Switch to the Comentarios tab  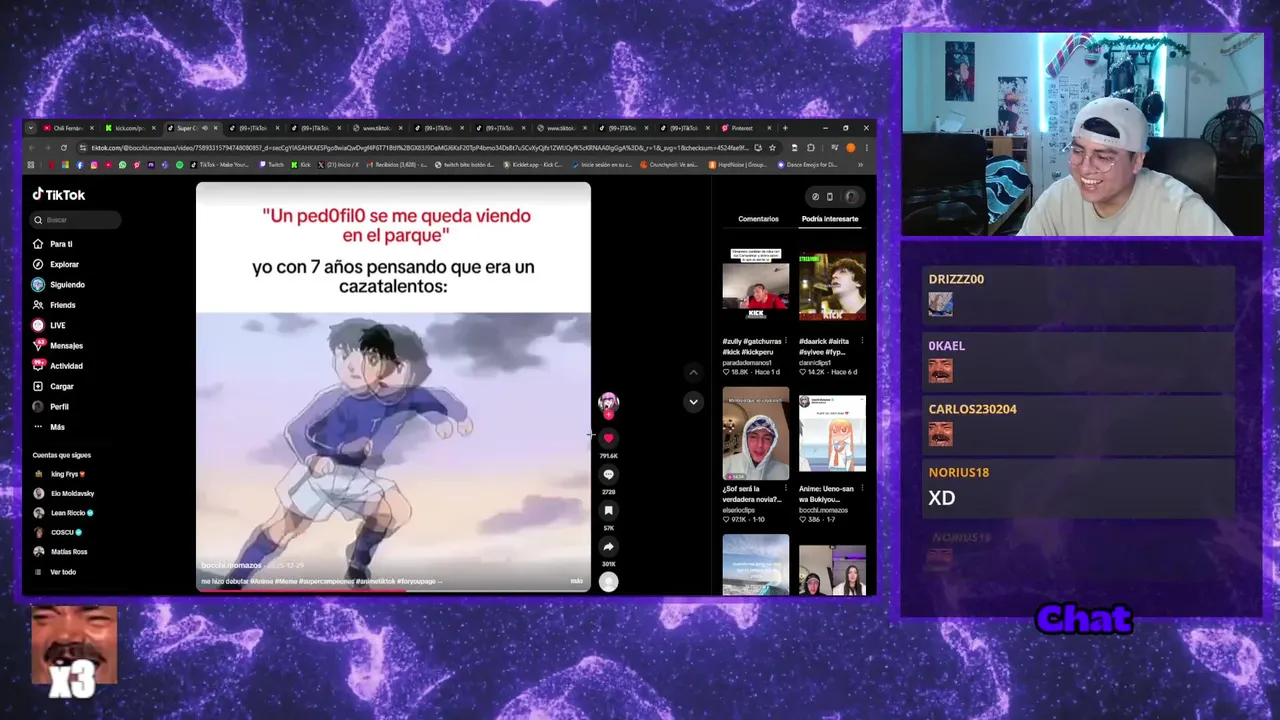click(x=758, y=219)
